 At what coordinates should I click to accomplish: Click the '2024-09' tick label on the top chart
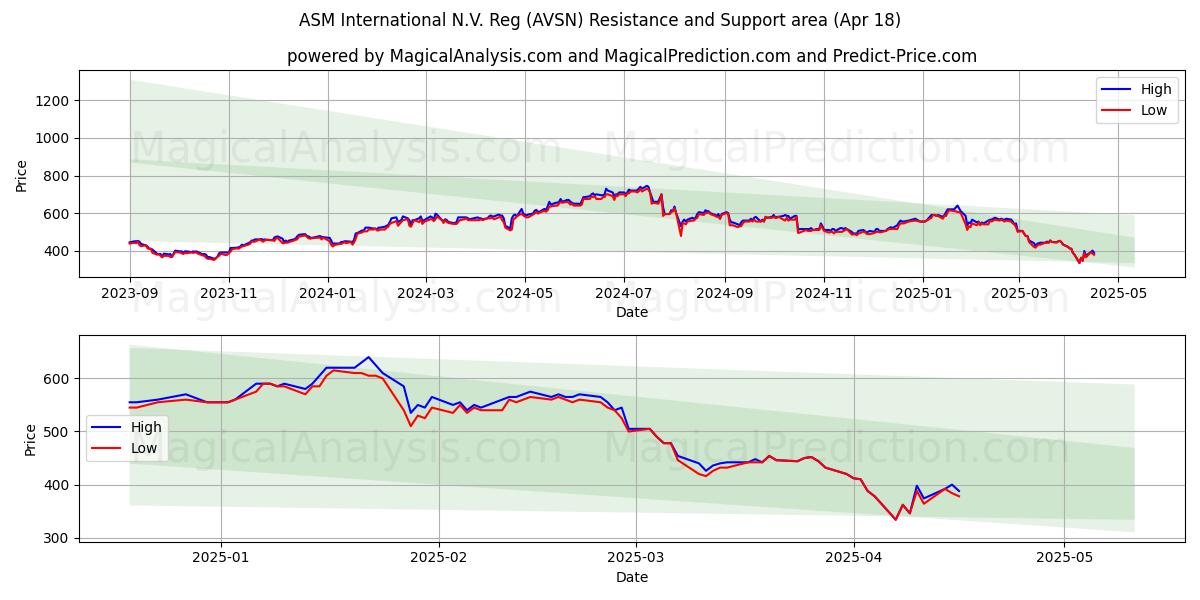pyautogui.click(x=724, y=292)
